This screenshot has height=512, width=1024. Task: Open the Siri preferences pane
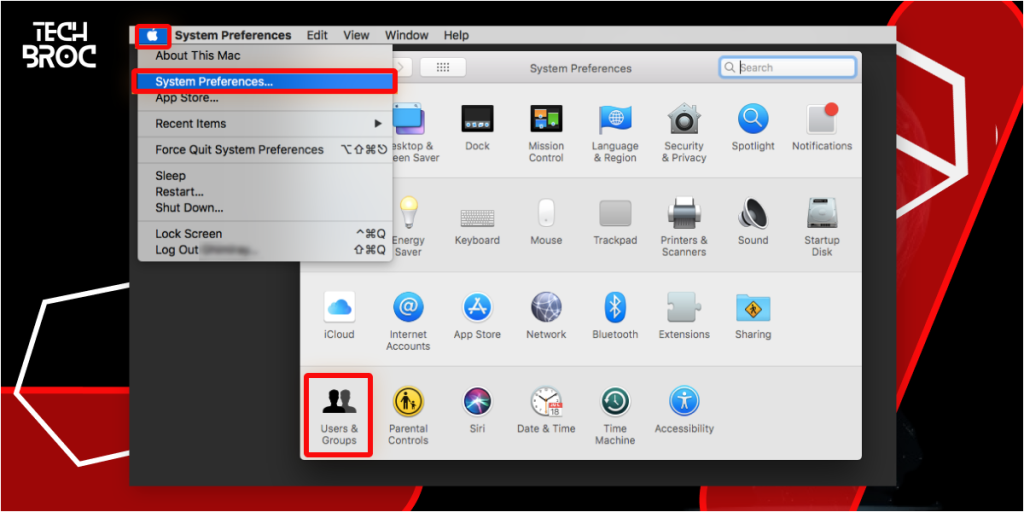coord(477,410)
